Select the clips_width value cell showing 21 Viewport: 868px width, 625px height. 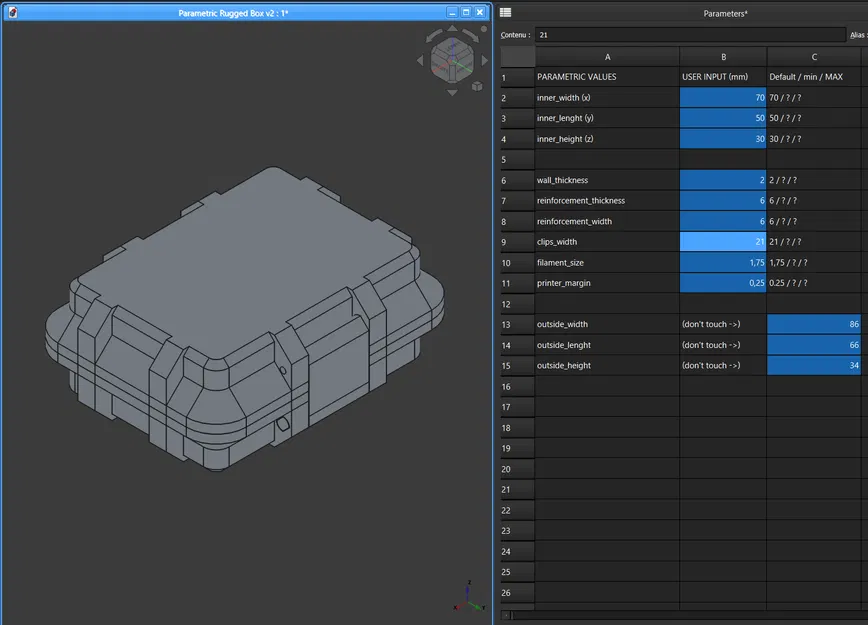coord(723,241)
